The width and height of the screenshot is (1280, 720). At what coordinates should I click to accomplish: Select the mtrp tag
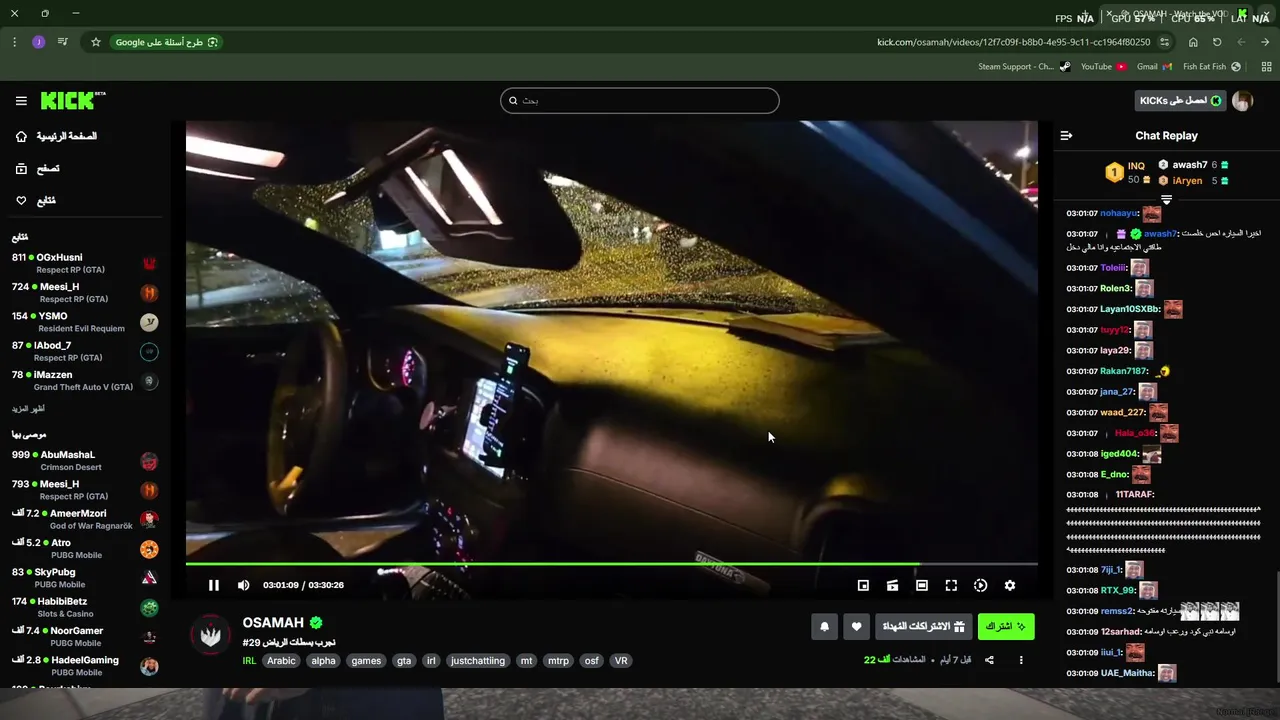[558, 661]
